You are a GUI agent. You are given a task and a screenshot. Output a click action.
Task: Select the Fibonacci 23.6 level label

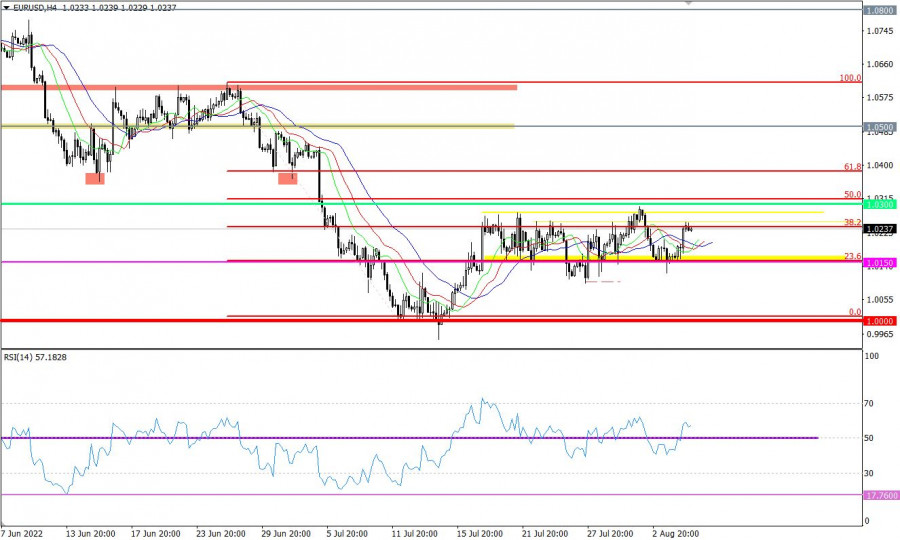[x=852, y=256]
